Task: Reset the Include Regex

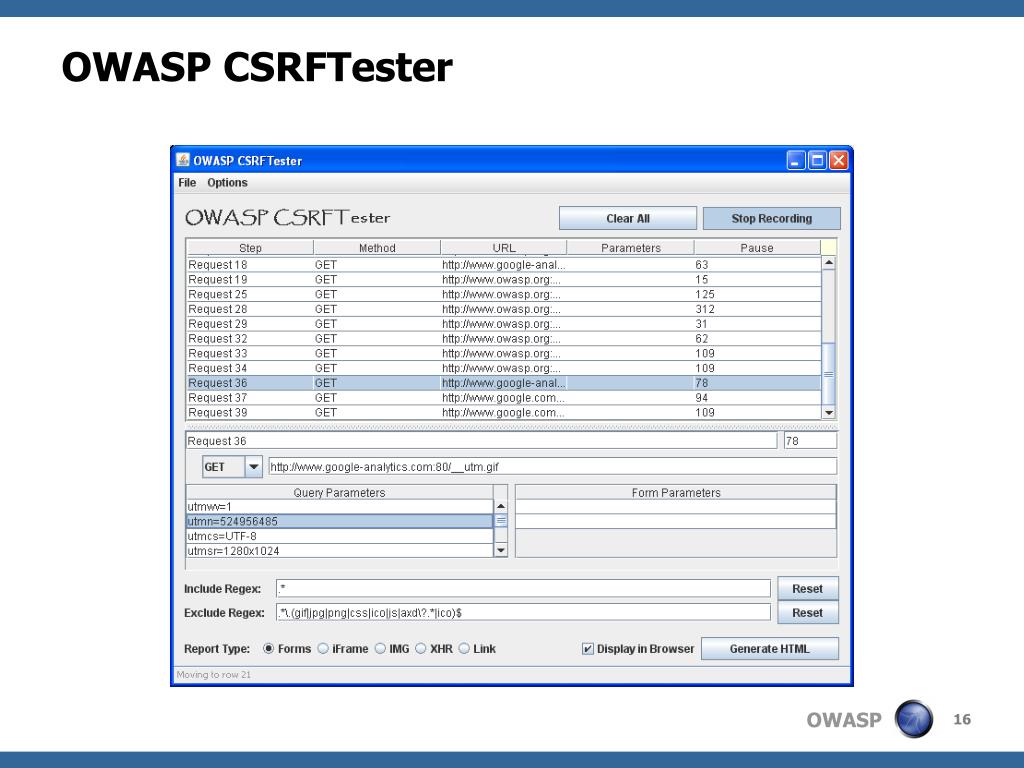Action: (808, 588)
